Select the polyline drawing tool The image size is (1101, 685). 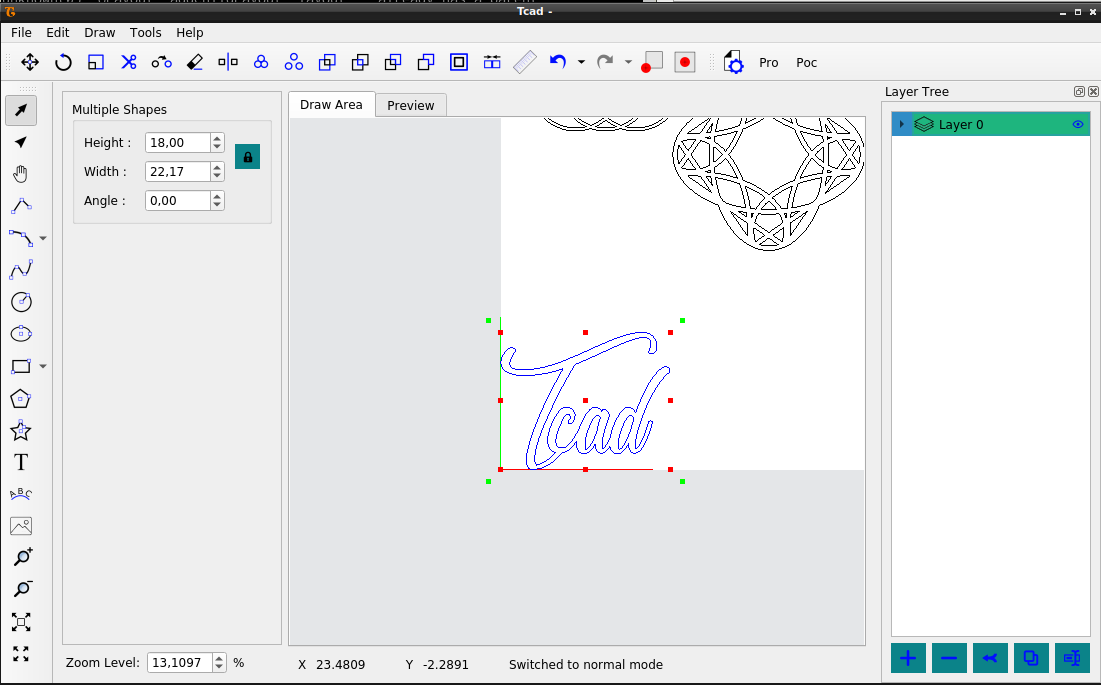(x=21, y=206)
